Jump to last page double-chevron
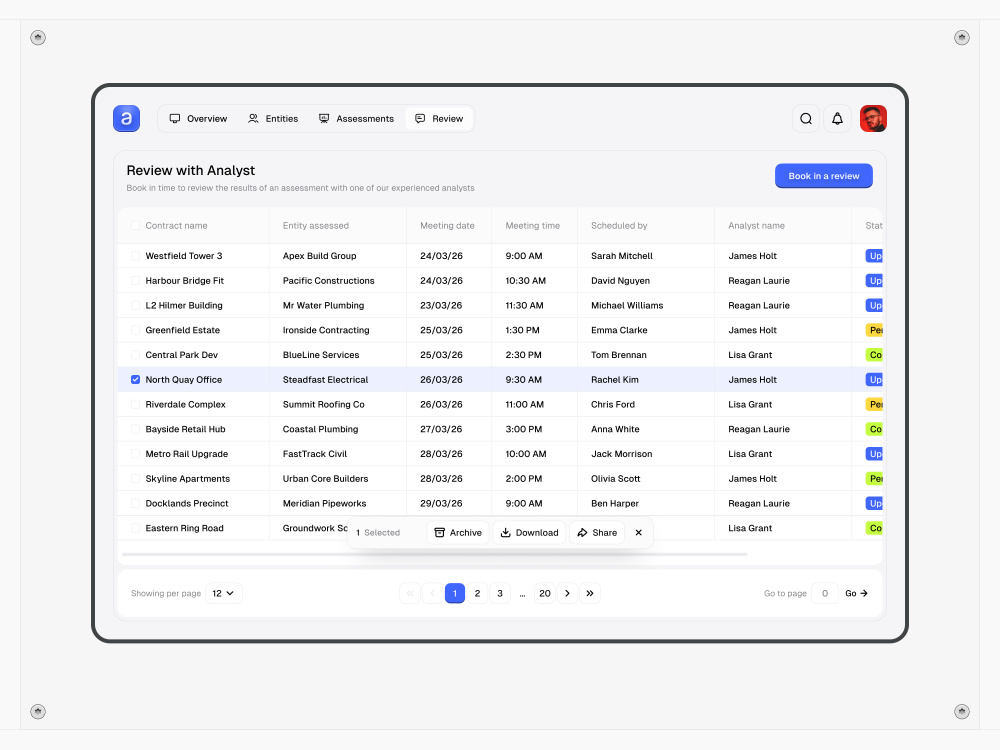 [590, 593]
